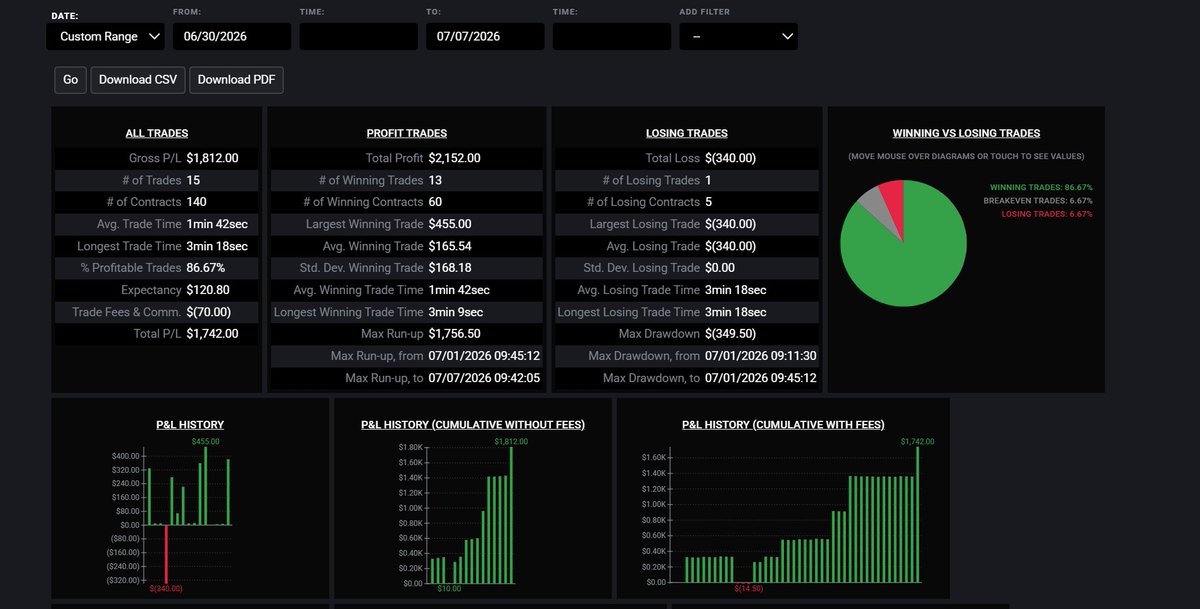The width and height of the screenshot is (1200, 609).
Task: Click Max Run-up, to timestamp 07/07/2026 09:42:05
Action: click(484, 378)
